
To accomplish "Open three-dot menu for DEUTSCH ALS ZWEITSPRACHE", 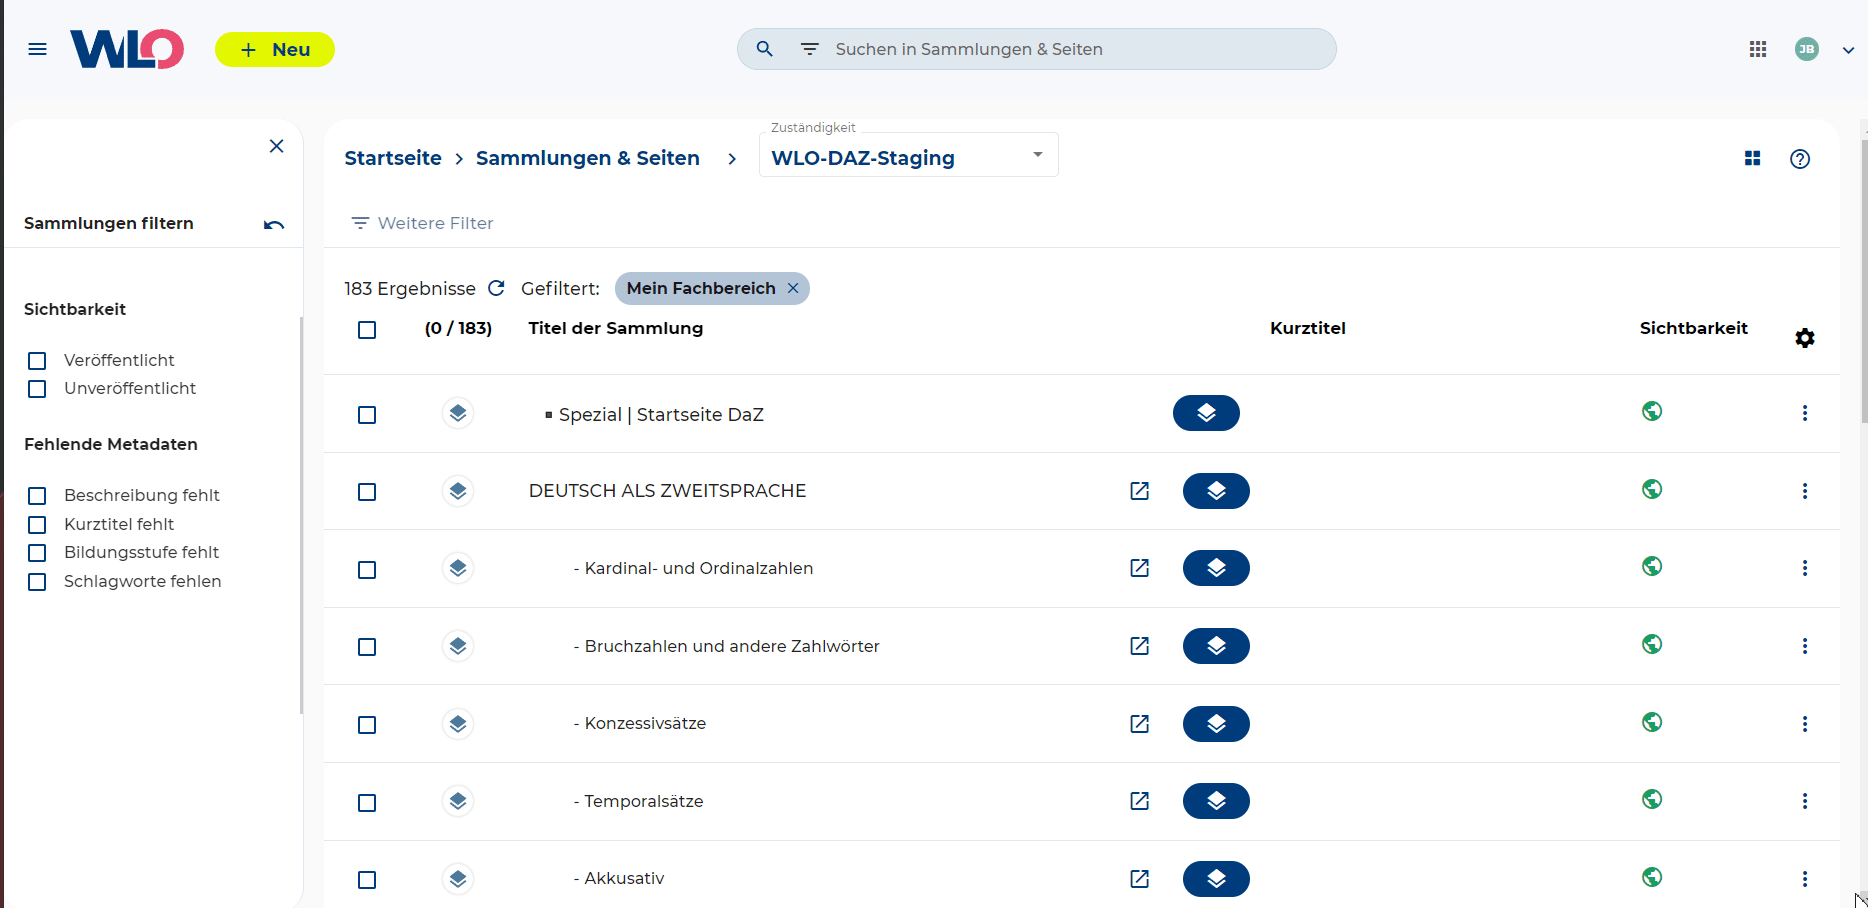I will coord(1804,491).
